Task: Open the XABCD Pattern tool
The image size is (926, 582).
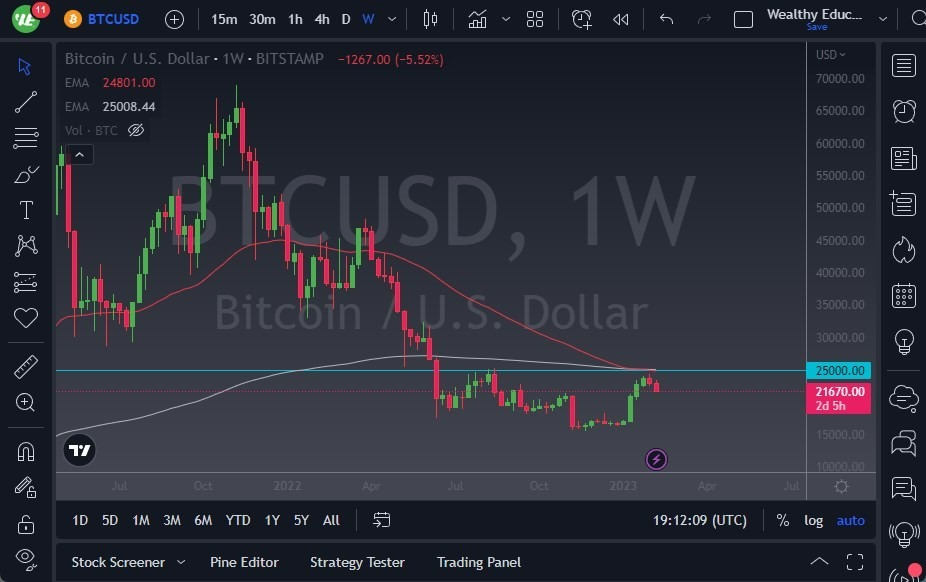Action: pyautogui.click(x=25, y=246)
